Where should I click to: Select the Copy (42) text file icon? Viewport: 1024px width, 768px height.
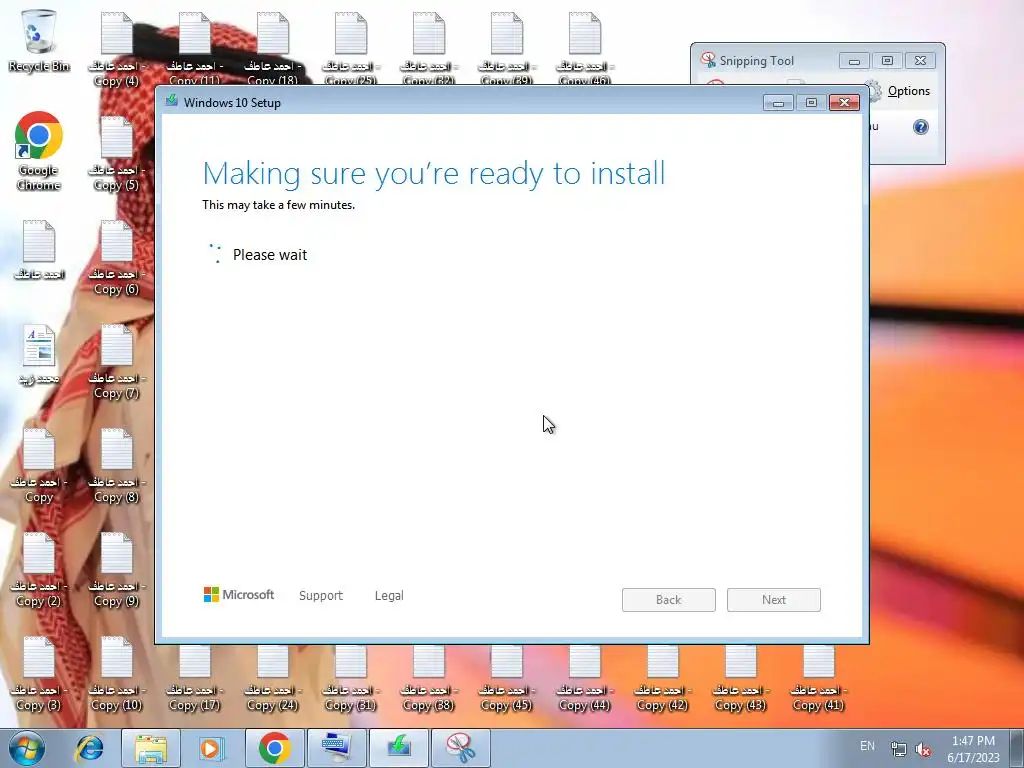[x=663, y=678]
